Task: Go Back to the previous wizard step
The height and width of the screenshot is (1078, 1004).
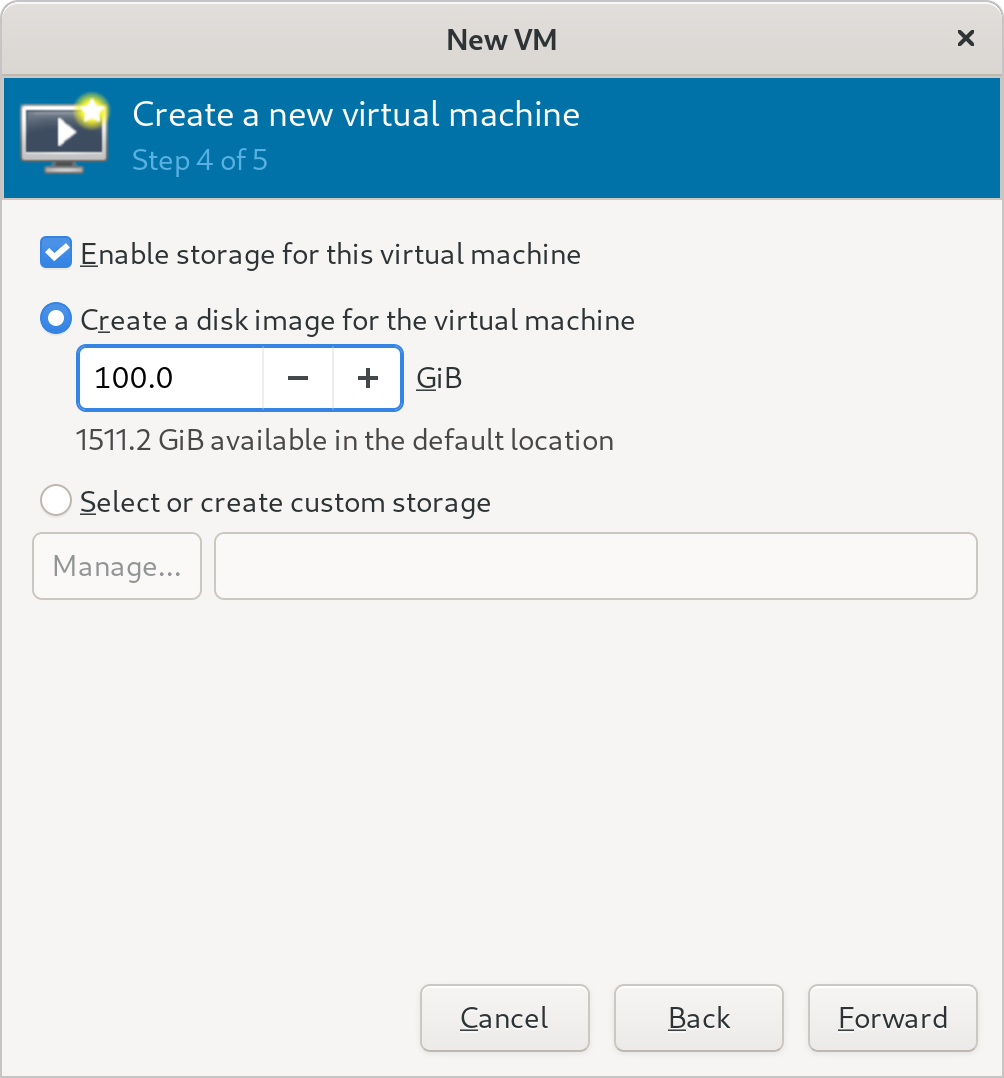Action: pyautogui.click(x=698, y=1017)
